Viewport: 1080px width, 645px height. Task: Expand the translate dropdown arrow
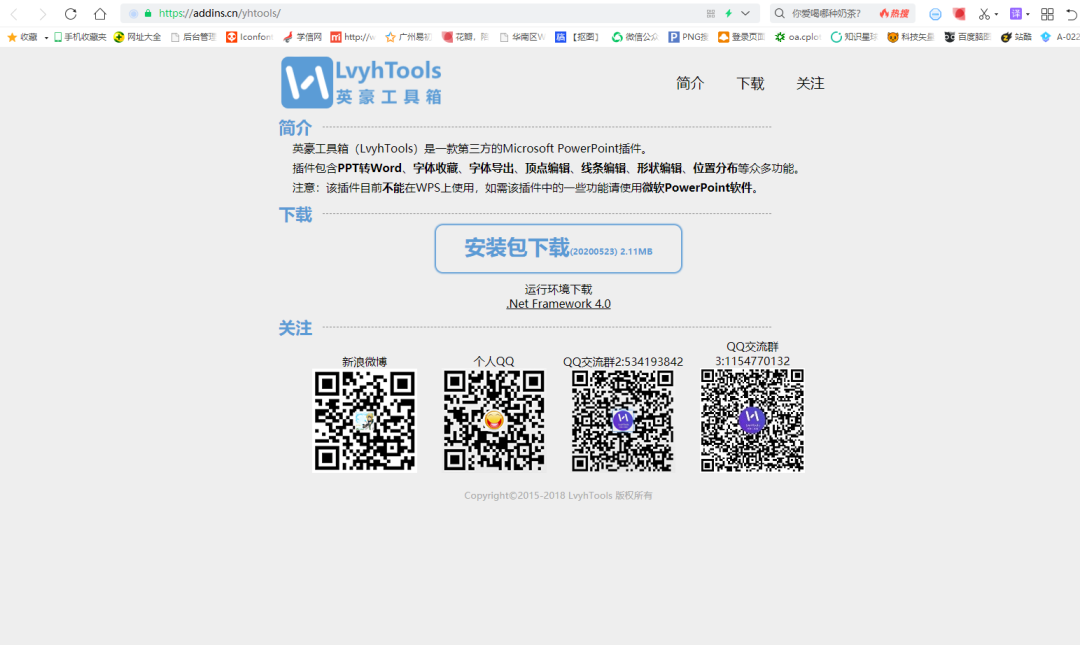pyautogui.click(x=1028, y=14)
